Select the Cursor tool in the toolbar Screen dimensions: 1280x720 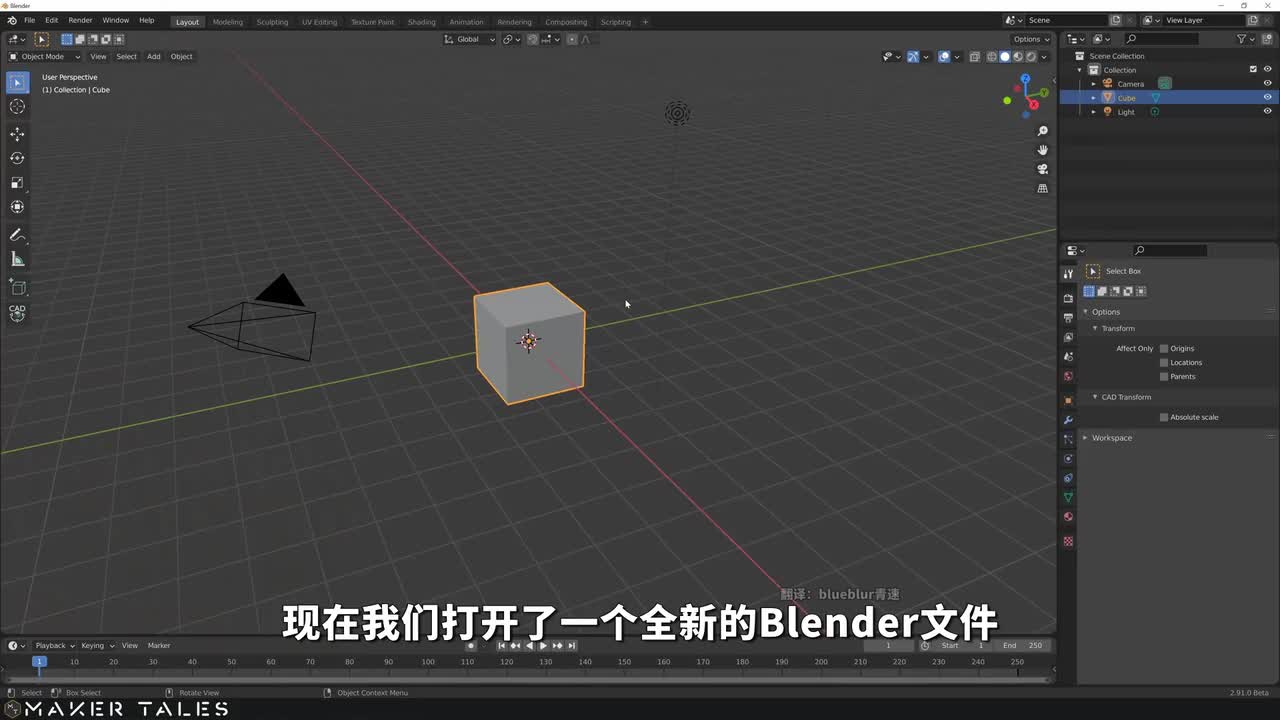tap(17, 106)
